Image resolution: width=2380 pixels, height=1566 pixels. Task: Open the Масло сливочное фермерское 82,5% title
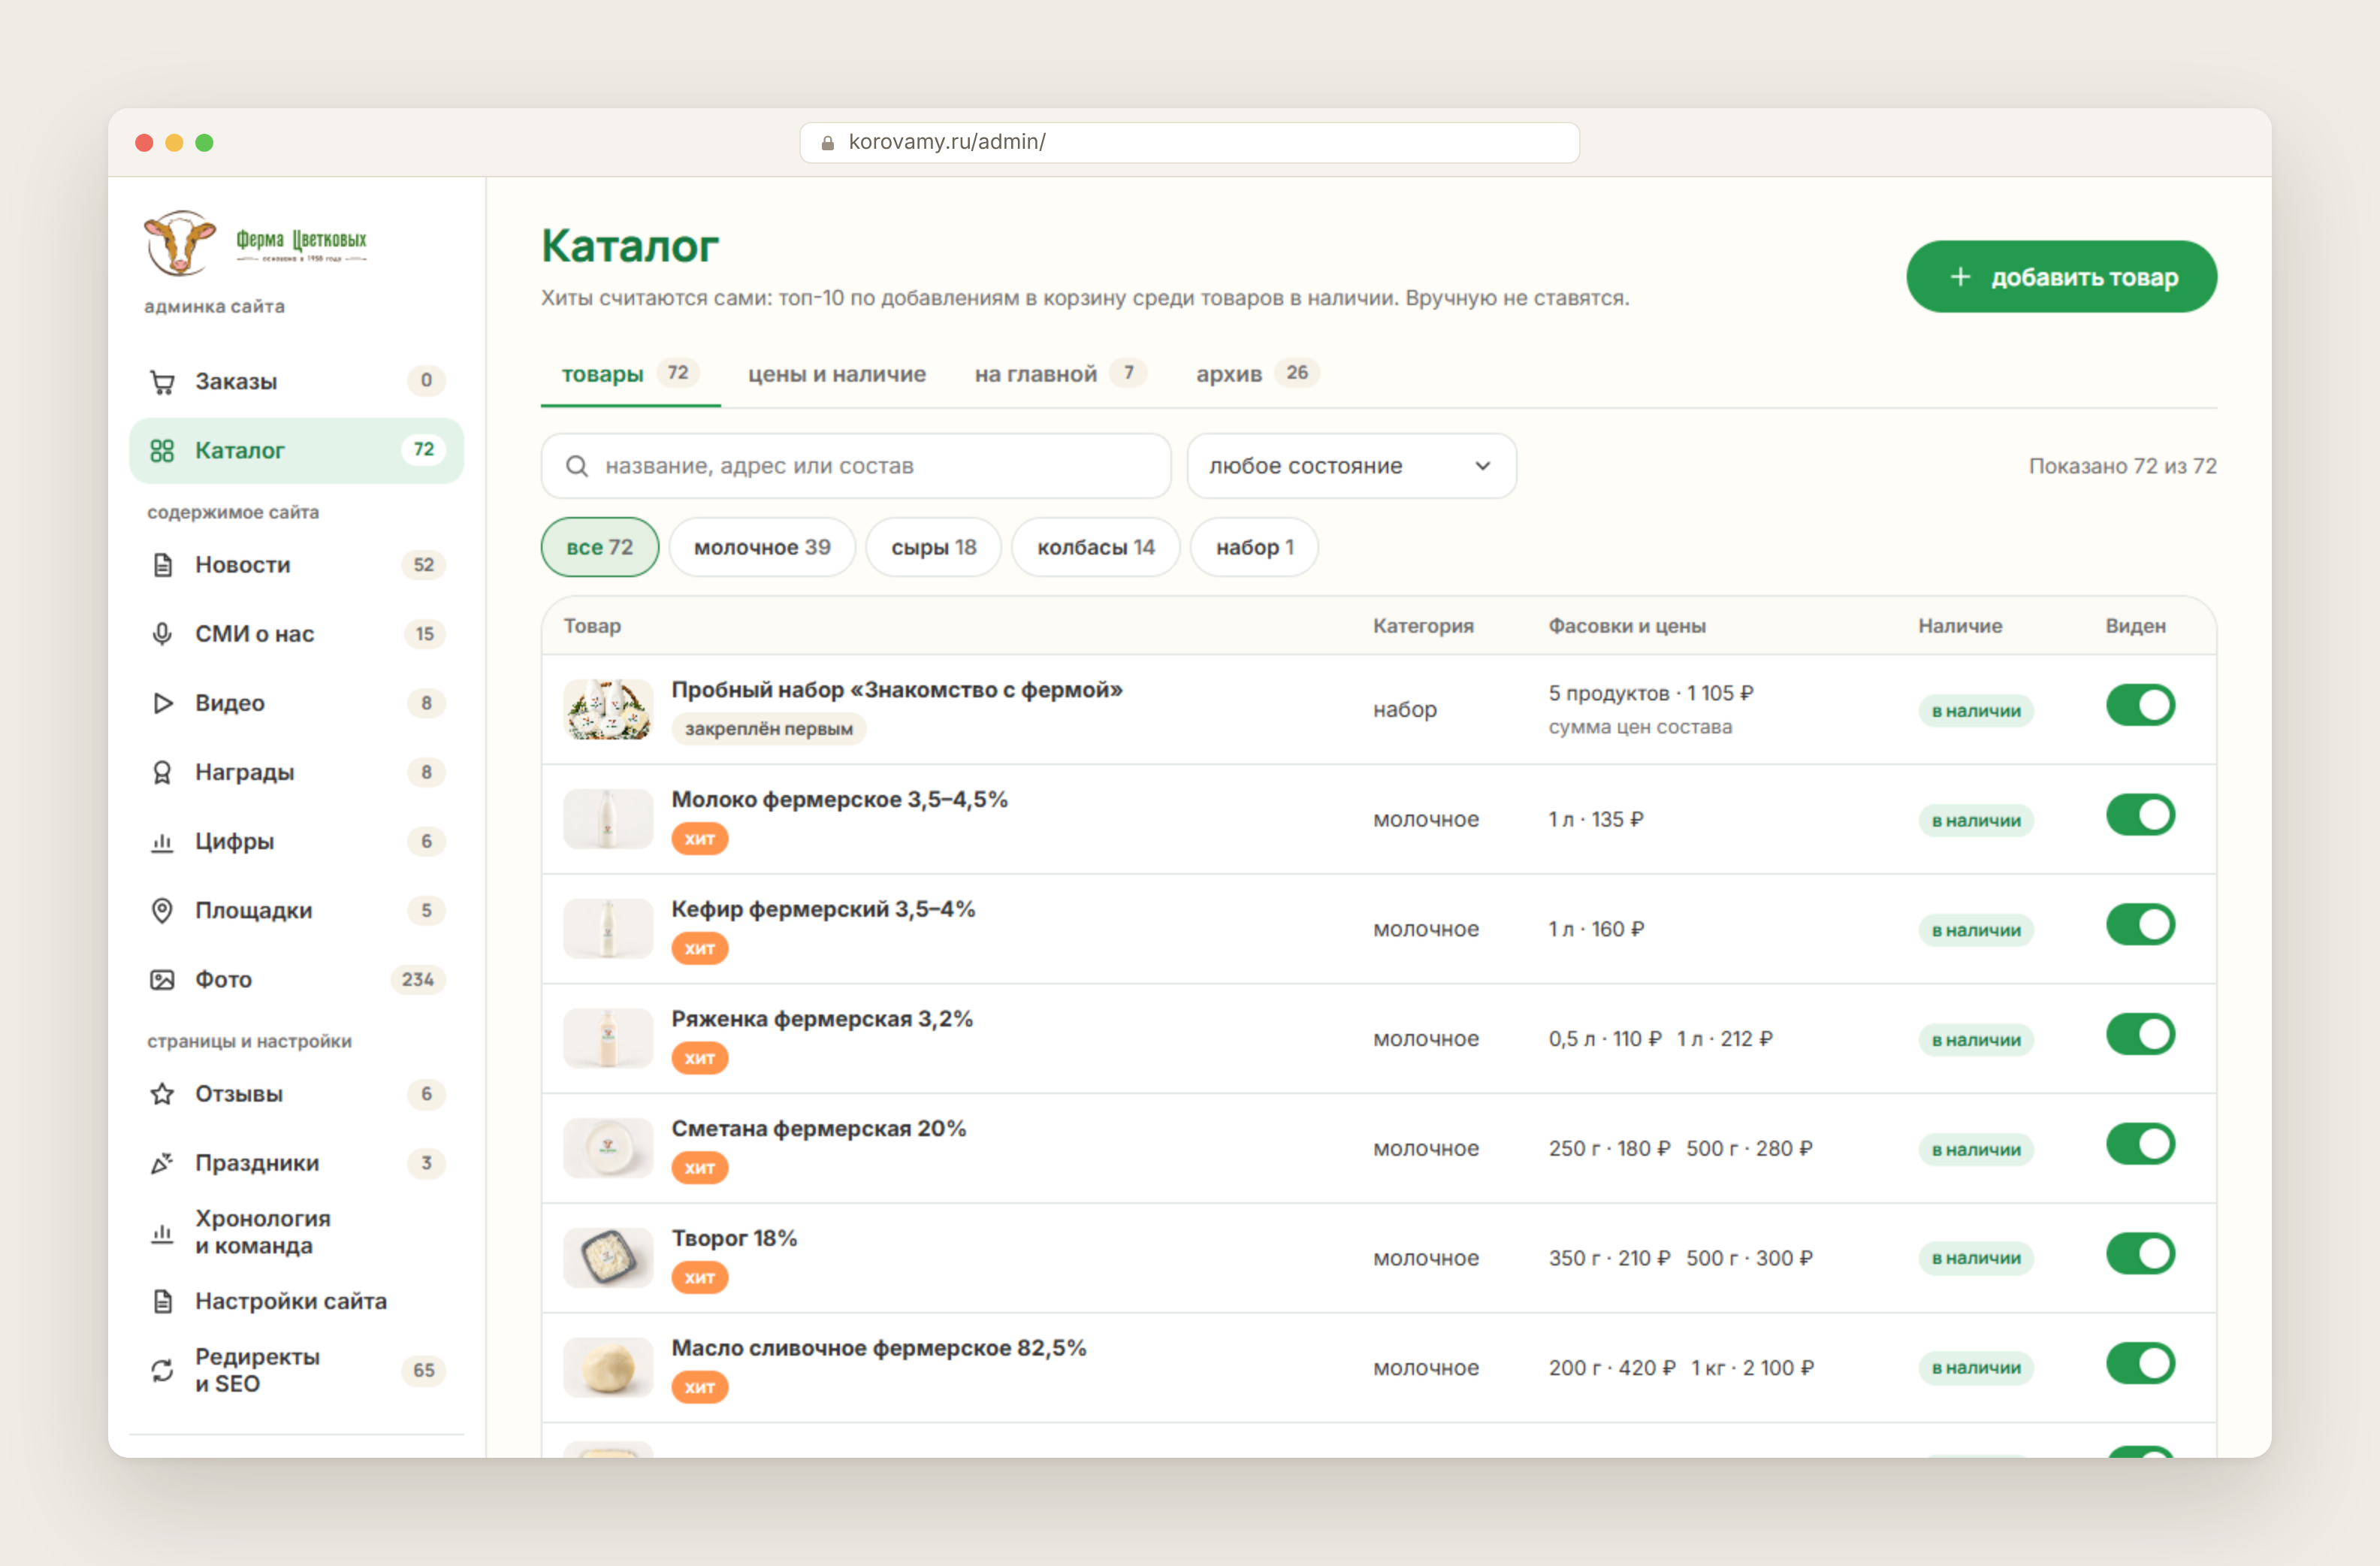pos(878,1348)
